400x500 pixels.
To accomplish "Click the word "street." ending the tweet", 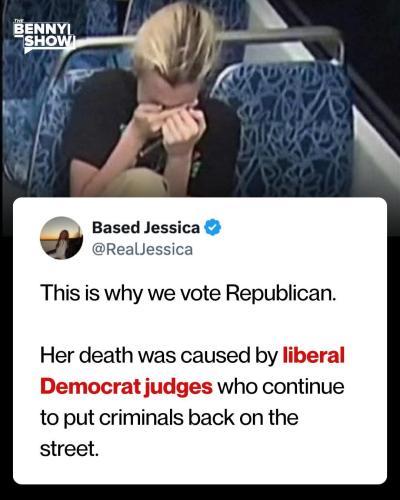I will pos(70,449).
